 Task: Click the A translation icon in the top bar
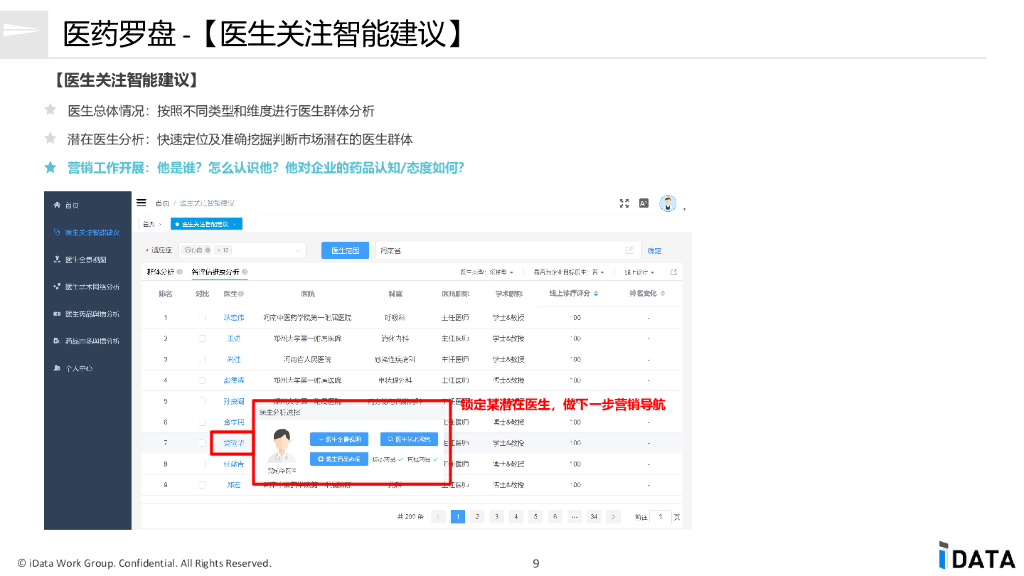coord(644,202)
